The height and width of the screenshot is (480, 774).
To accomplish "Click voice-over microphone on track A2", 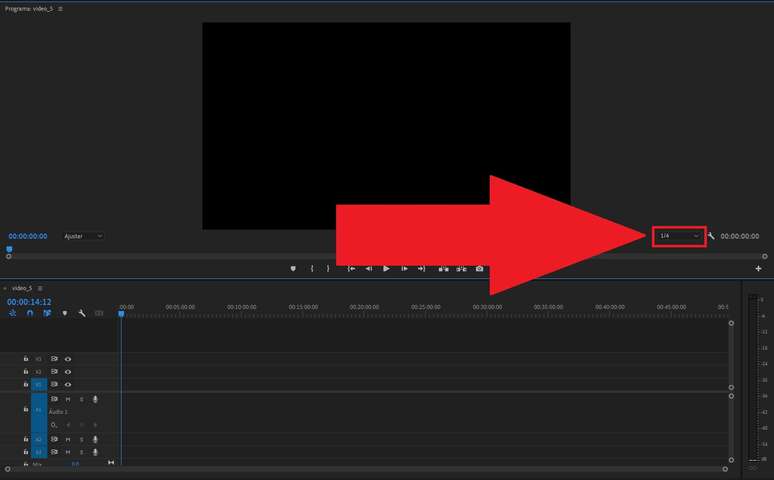I will 95,439.
